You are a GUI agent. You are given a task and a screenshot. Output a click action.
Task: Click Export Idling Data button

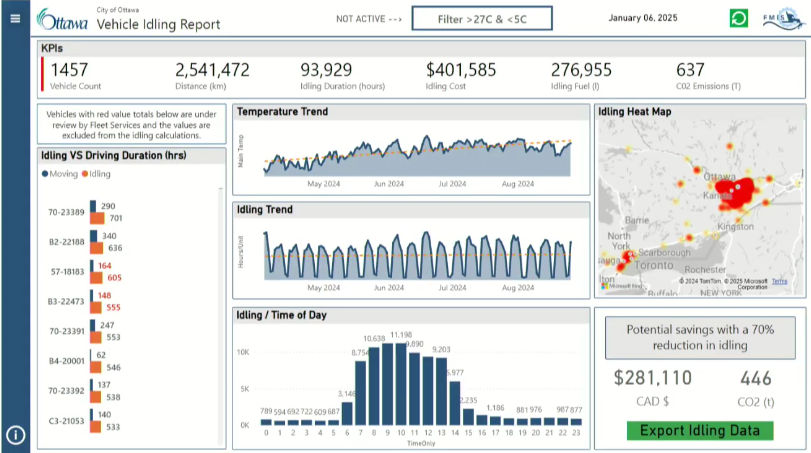click(x=700, y=431)
